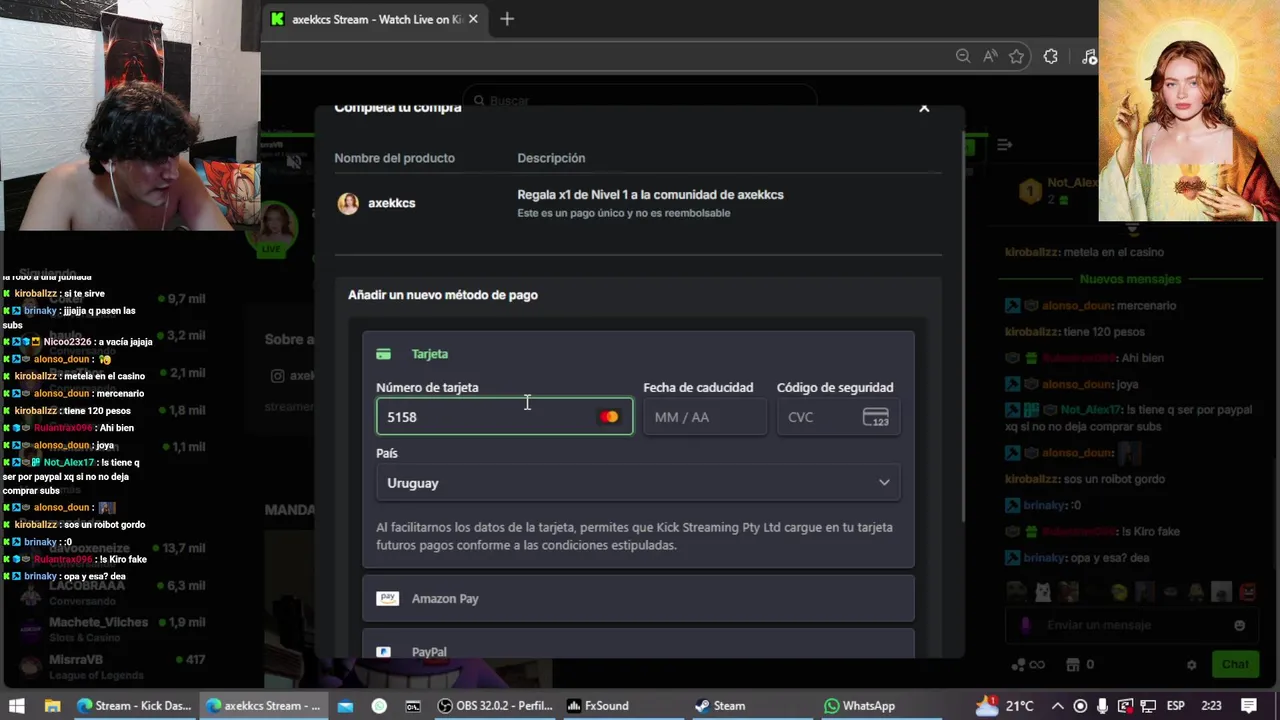1280x720 pixels.
Task: Click the axekkcs avatar in product row
Action: (348, 203)
